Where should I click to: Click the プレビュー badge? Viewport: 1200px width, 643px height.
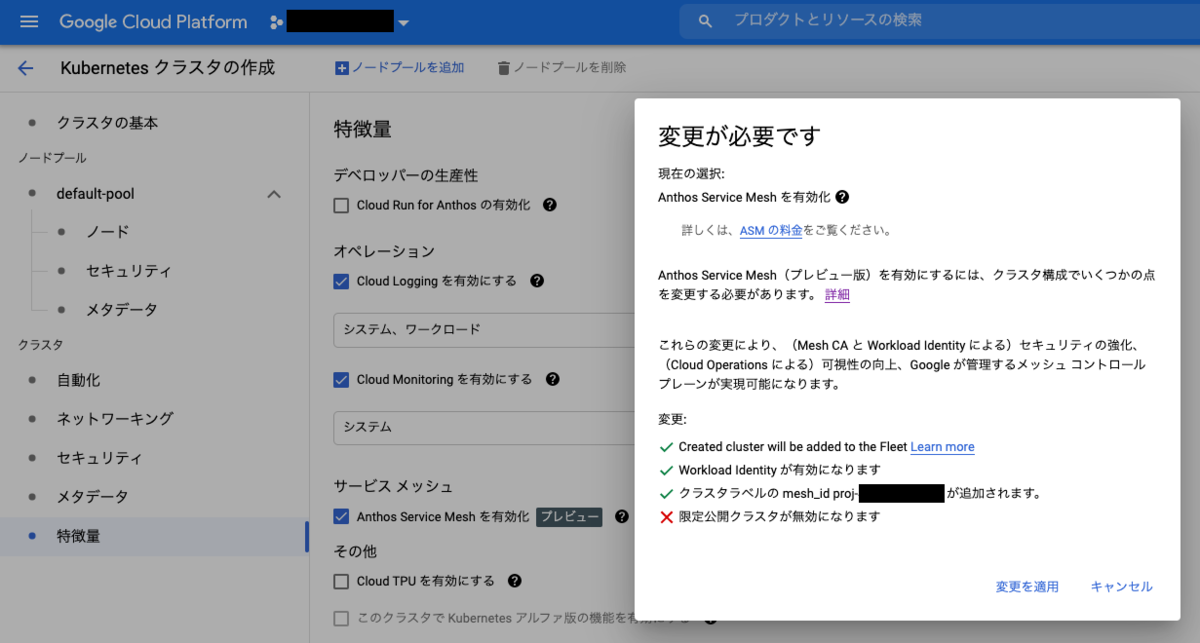(570, 517)
